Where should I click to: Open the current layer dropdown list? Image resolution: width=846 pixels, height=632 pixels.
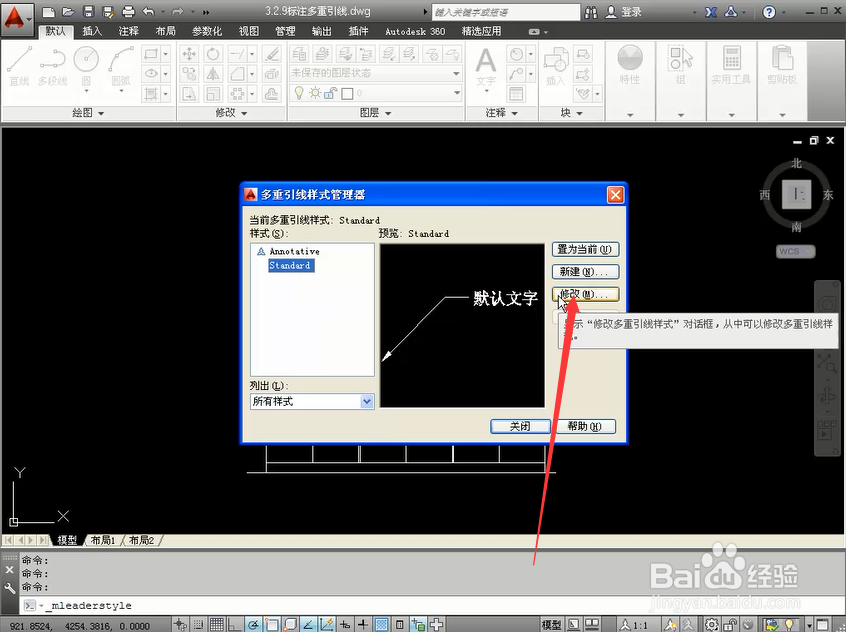coord(376,93)
